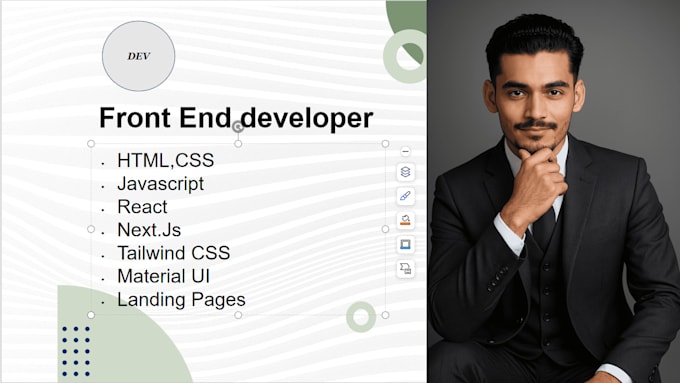
Task: Click the 'Landing Pages' bullet text
Action: (x=181, y=300)
